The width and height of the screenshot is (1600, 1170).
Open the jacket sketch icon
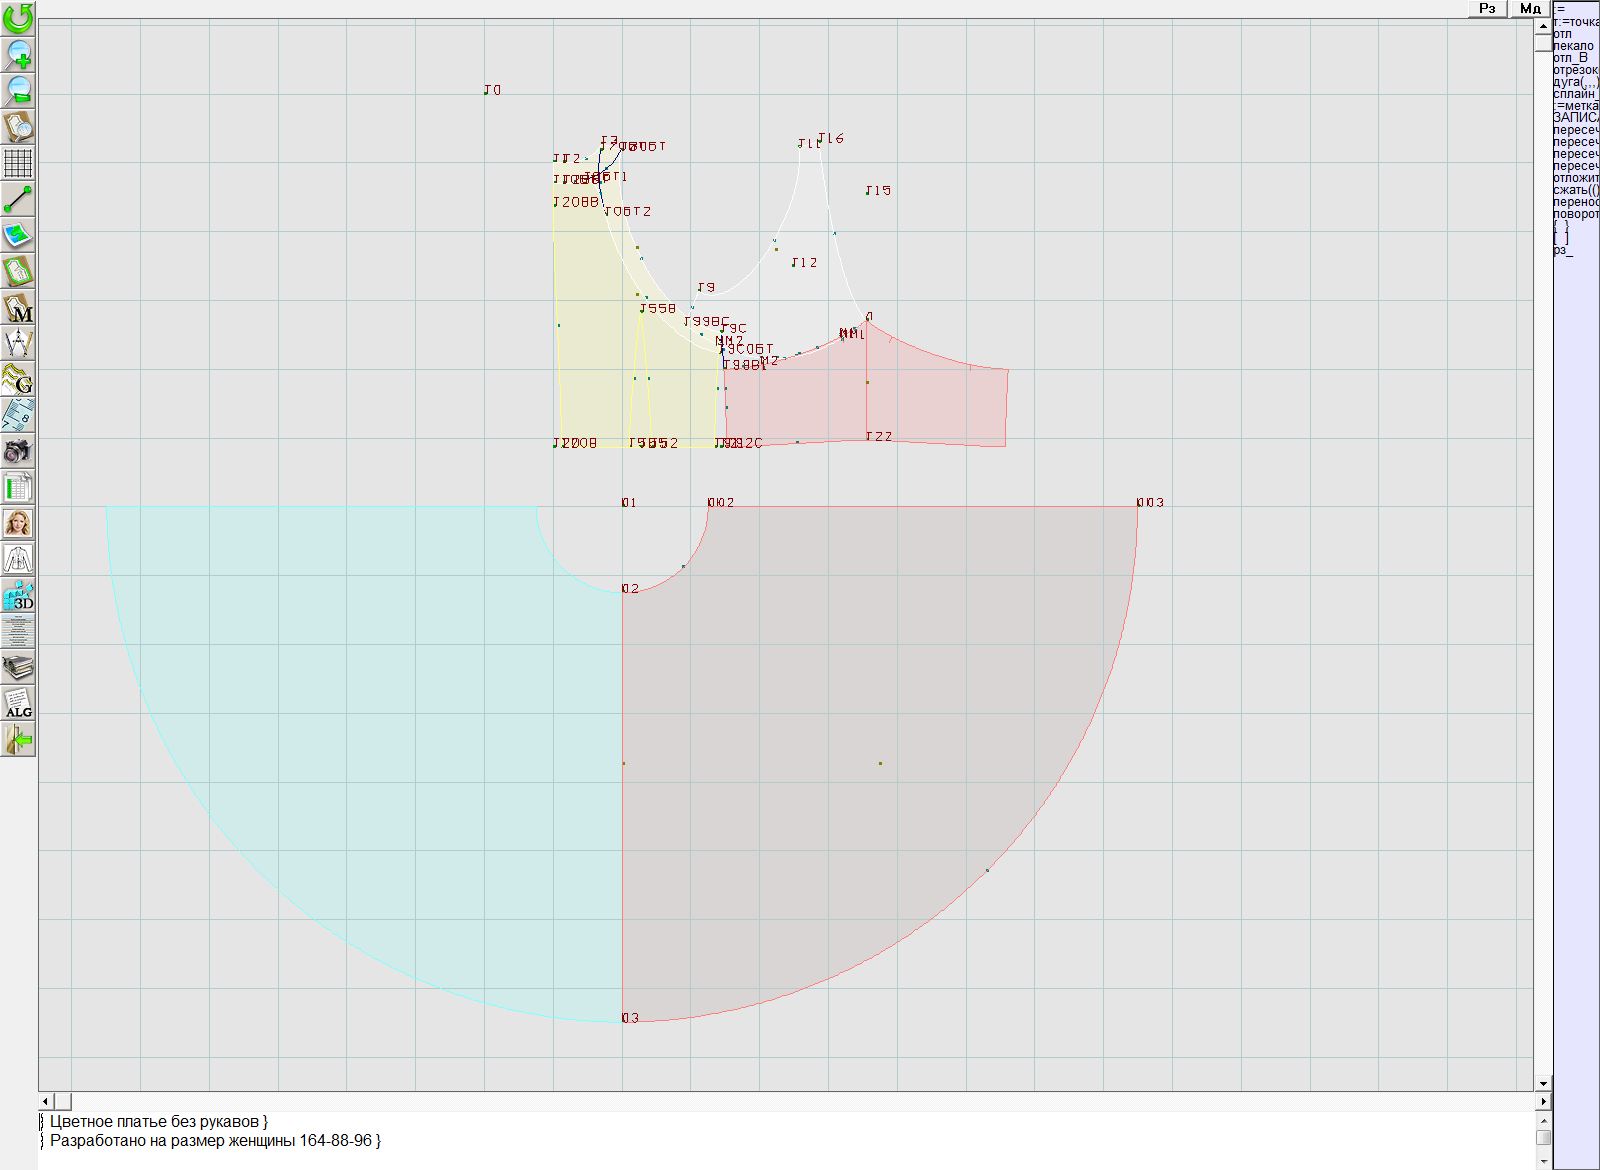point(18,559)
